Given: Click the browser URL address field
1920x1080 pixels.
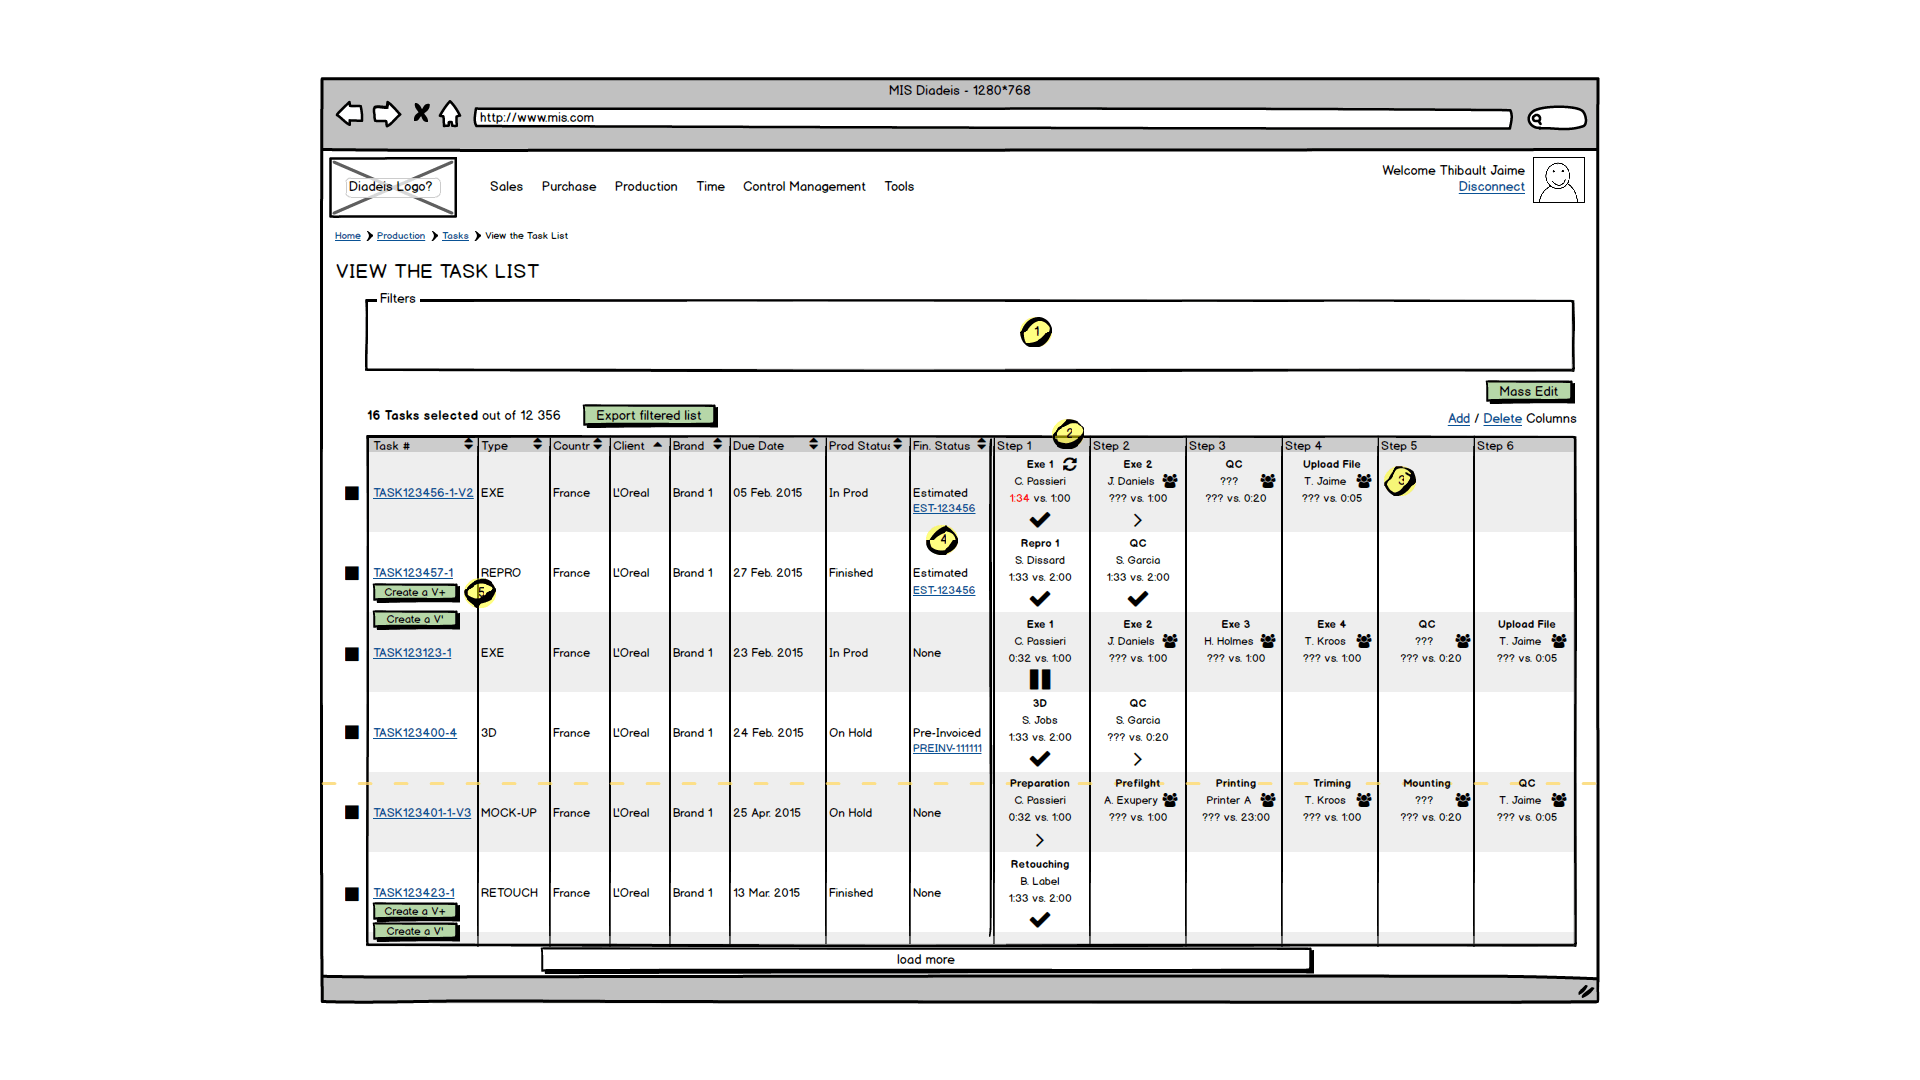Looking at the screenshot, I should (x=992, y=118).
